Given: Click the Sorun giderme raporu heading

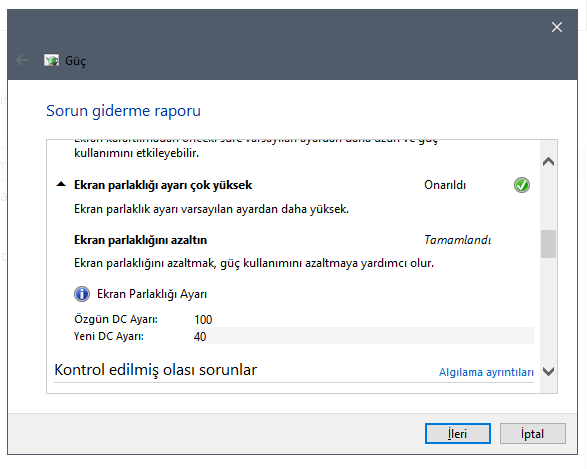Looking at the screenshot, I should click(x=124, y=111).
